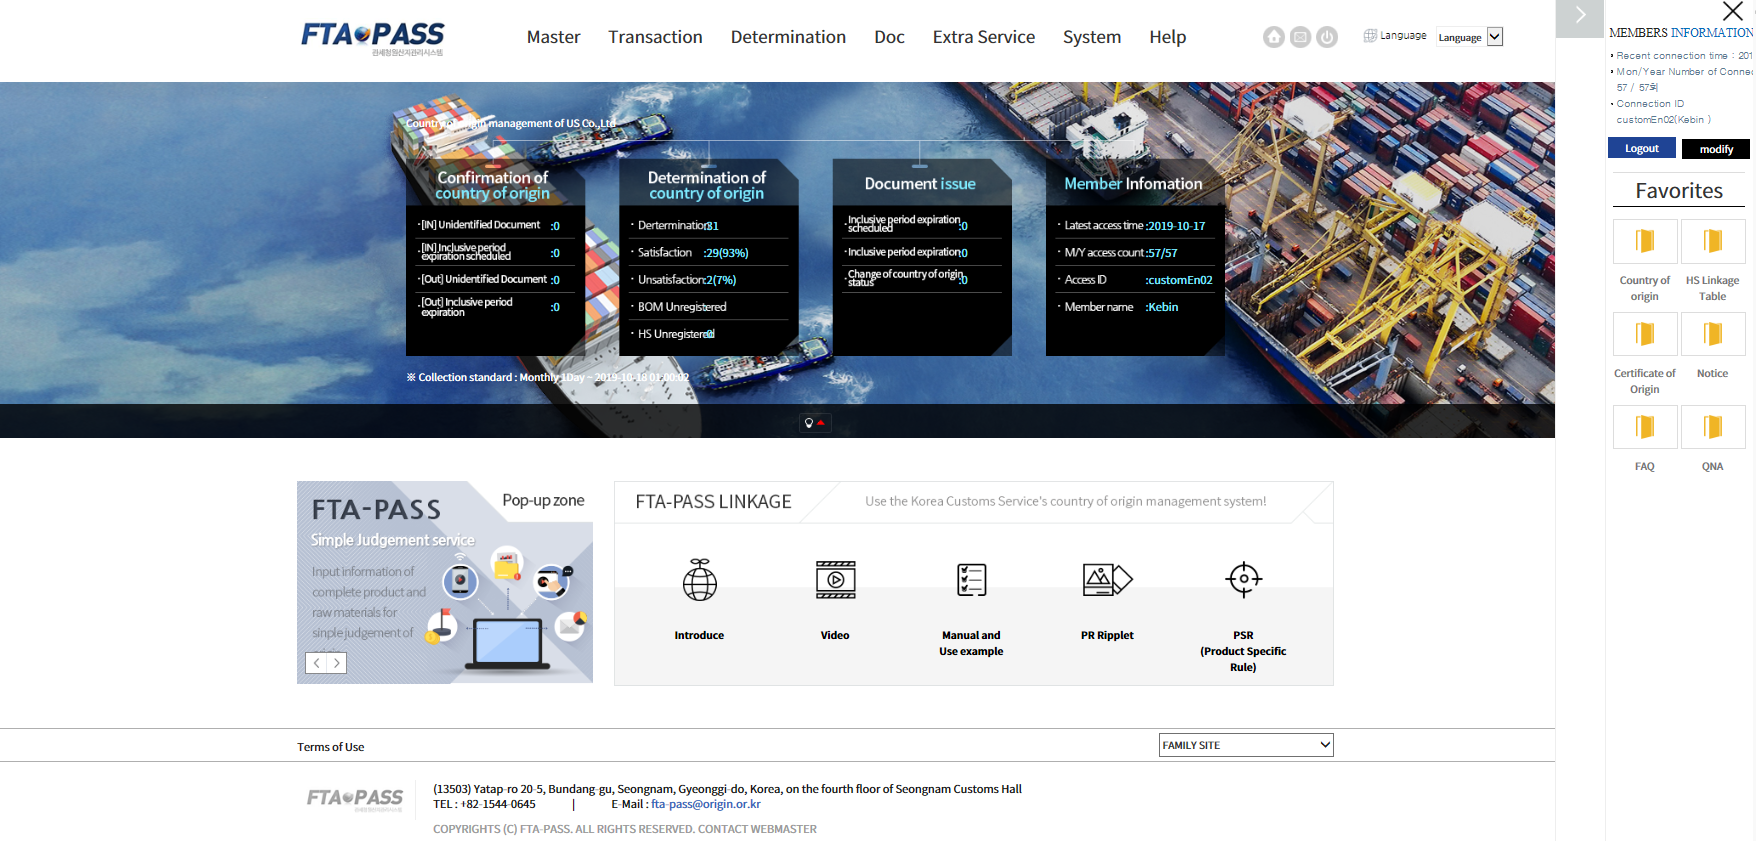Viewport: 1756px width, 841px height.
Task: Open the Master menu
Action: (554, 37)
